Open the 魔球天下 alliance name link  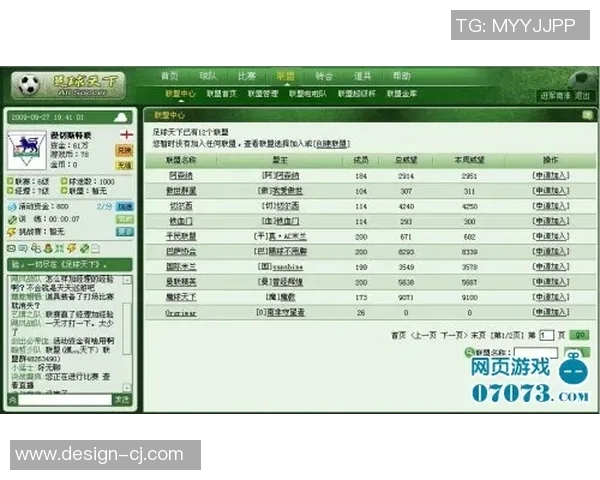(181, 297)
